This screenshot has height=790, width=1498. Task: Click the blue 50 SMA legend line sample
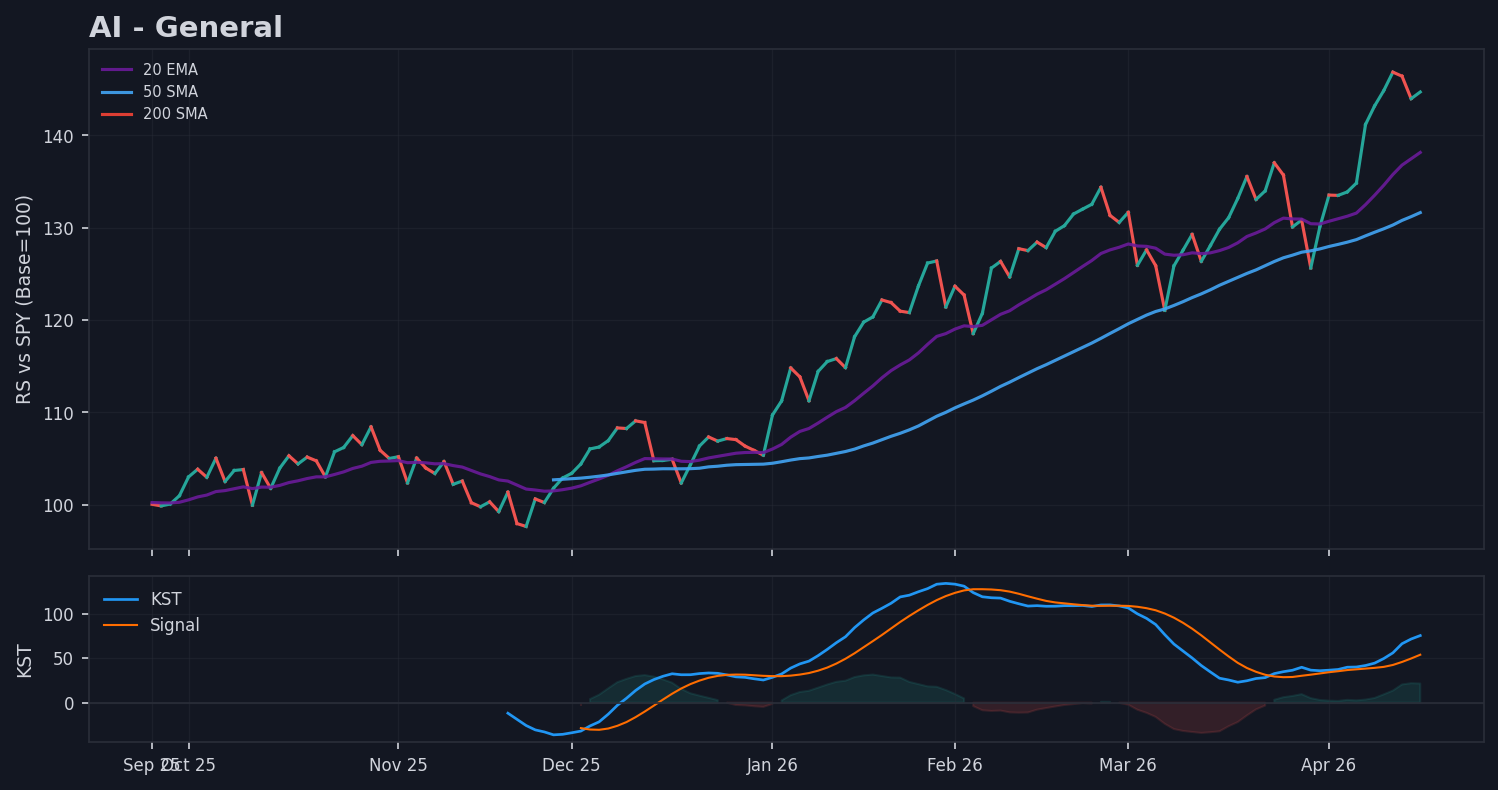[117, 92]
